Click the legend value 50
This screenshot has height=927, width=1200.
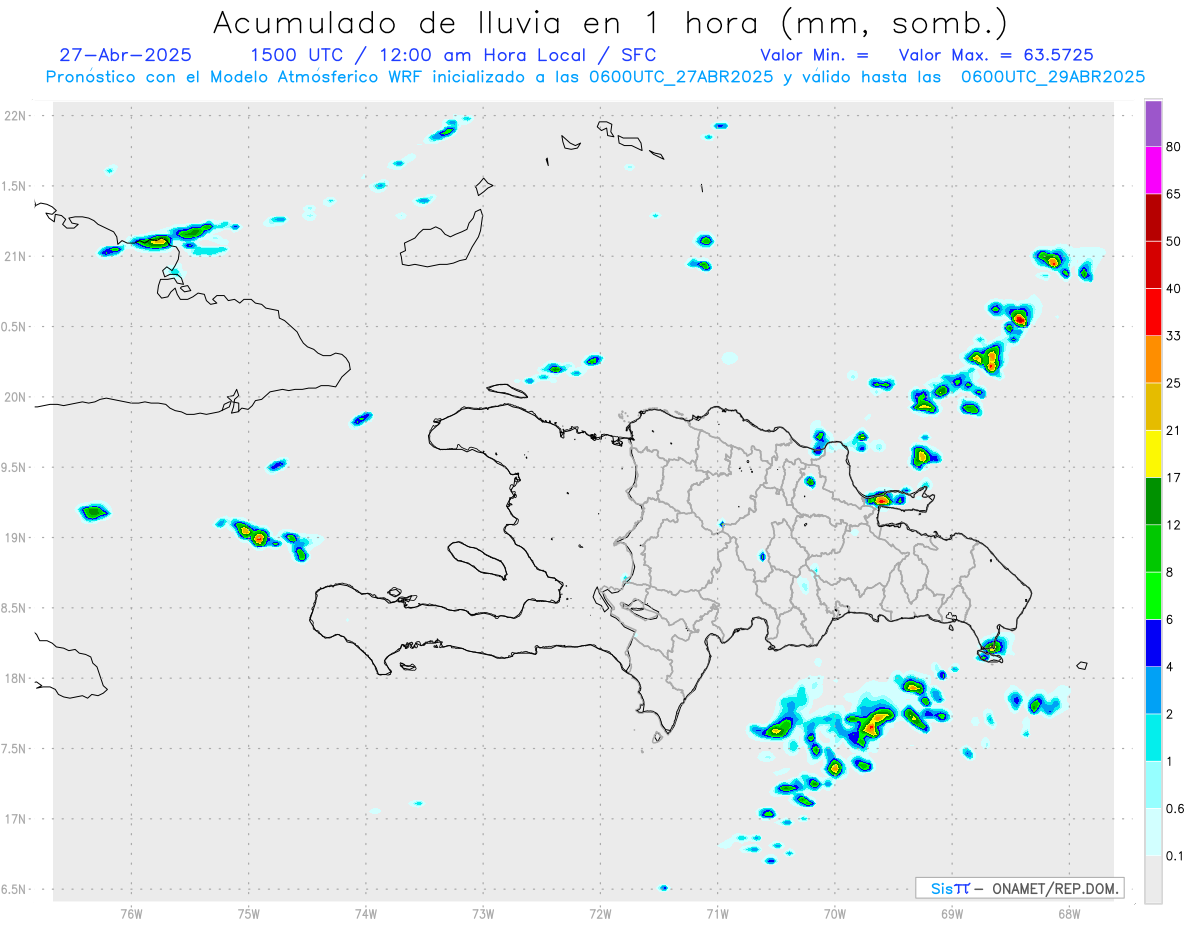click(1174, 242)
